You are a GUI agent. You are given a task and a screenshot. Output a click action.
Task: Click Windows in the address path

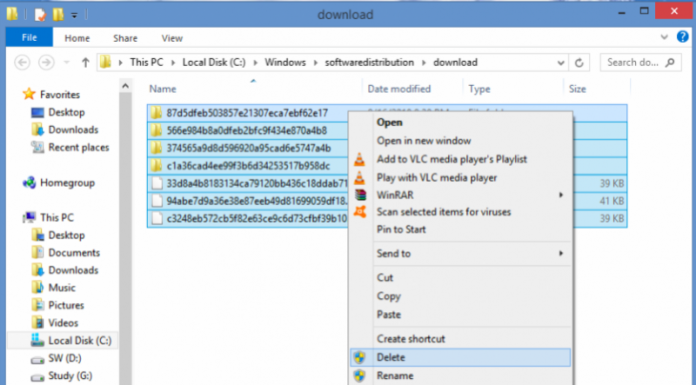click(285, 63)
